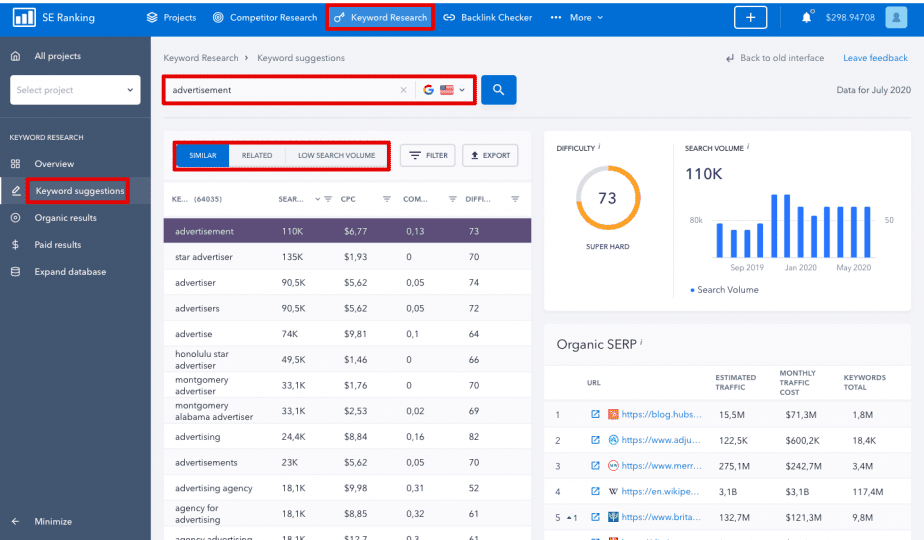The height and width of the screenshot is (540, 924).
Task: Switch to the Similar tab
Action: click(x=203, y=156)
